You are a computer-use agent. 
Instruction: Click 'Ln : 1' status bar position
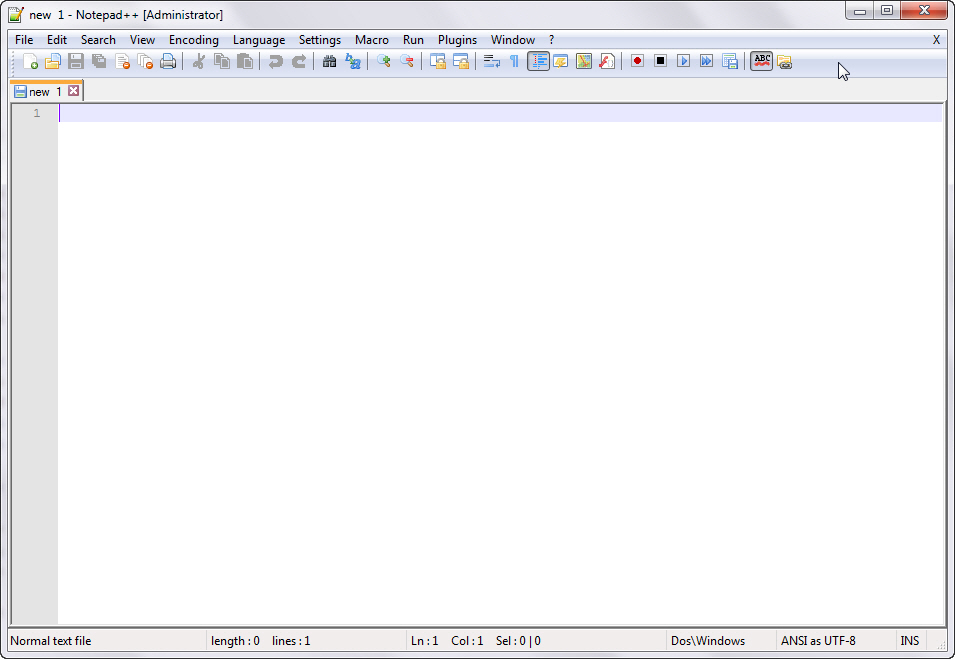tap(425, 641)
